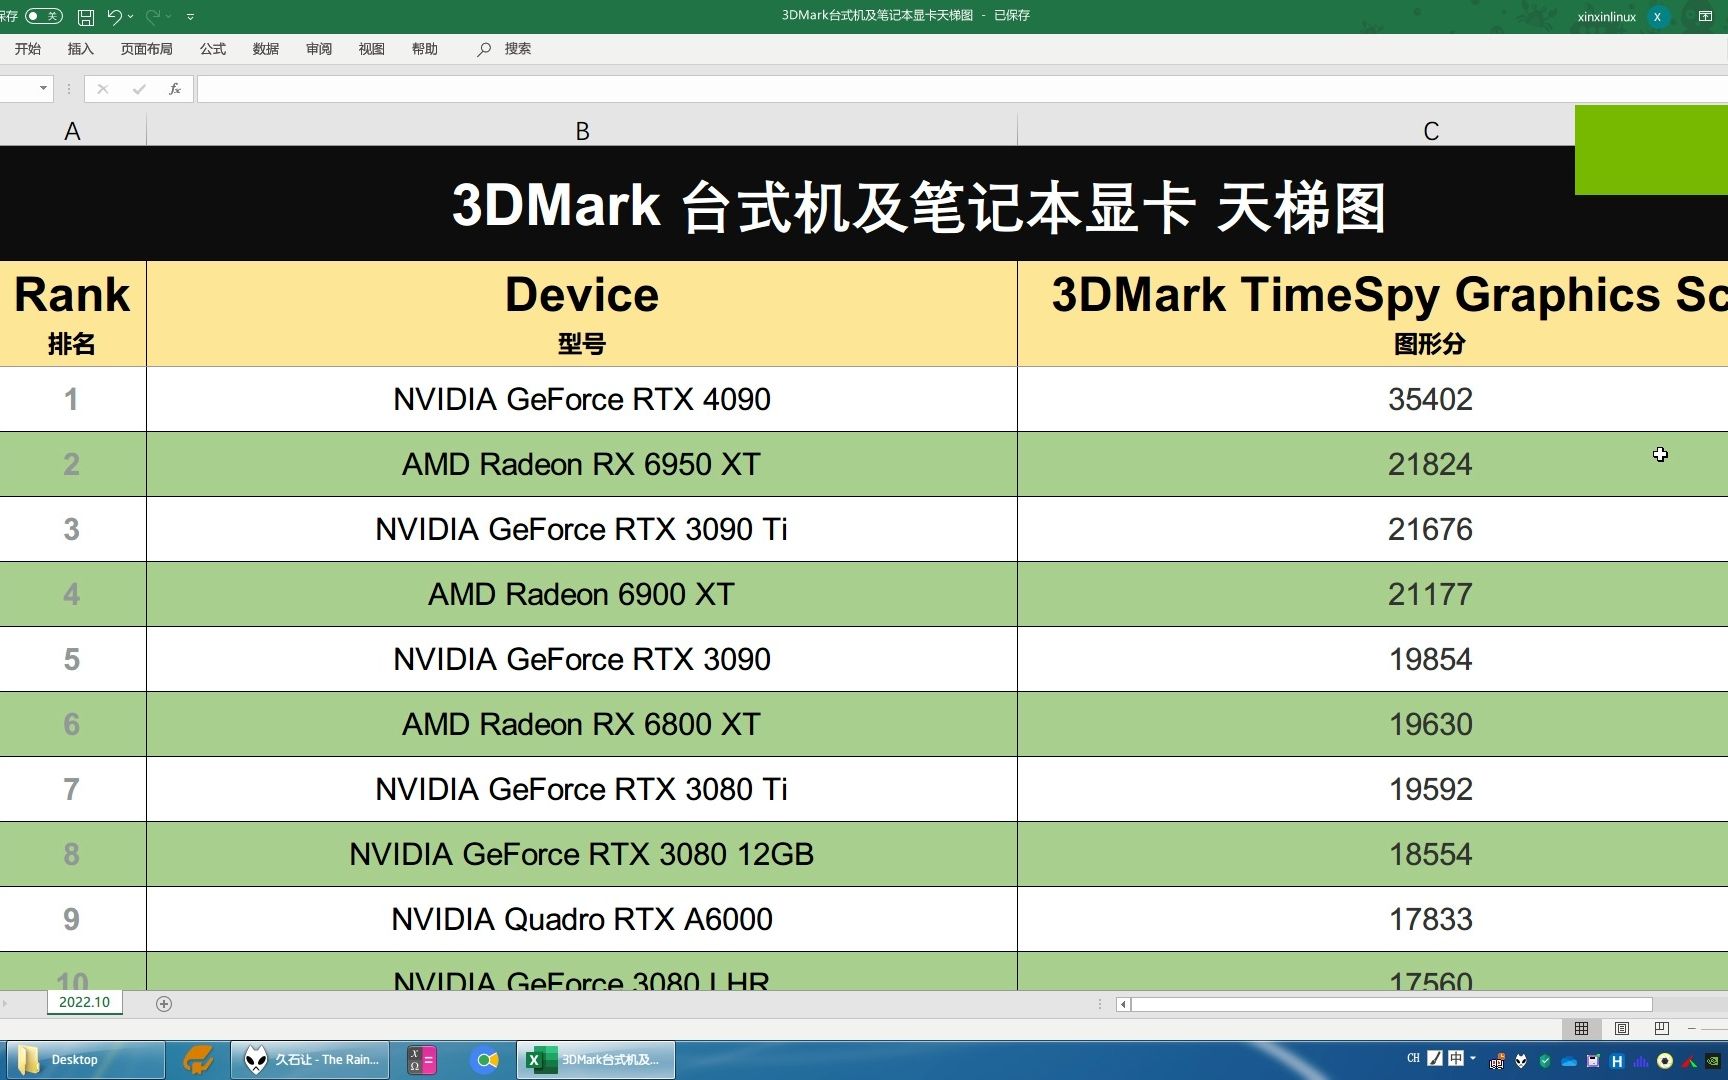
Task: Click the Rank 排名 header cell
Action: pyautogui.click(x=72, y=314)
